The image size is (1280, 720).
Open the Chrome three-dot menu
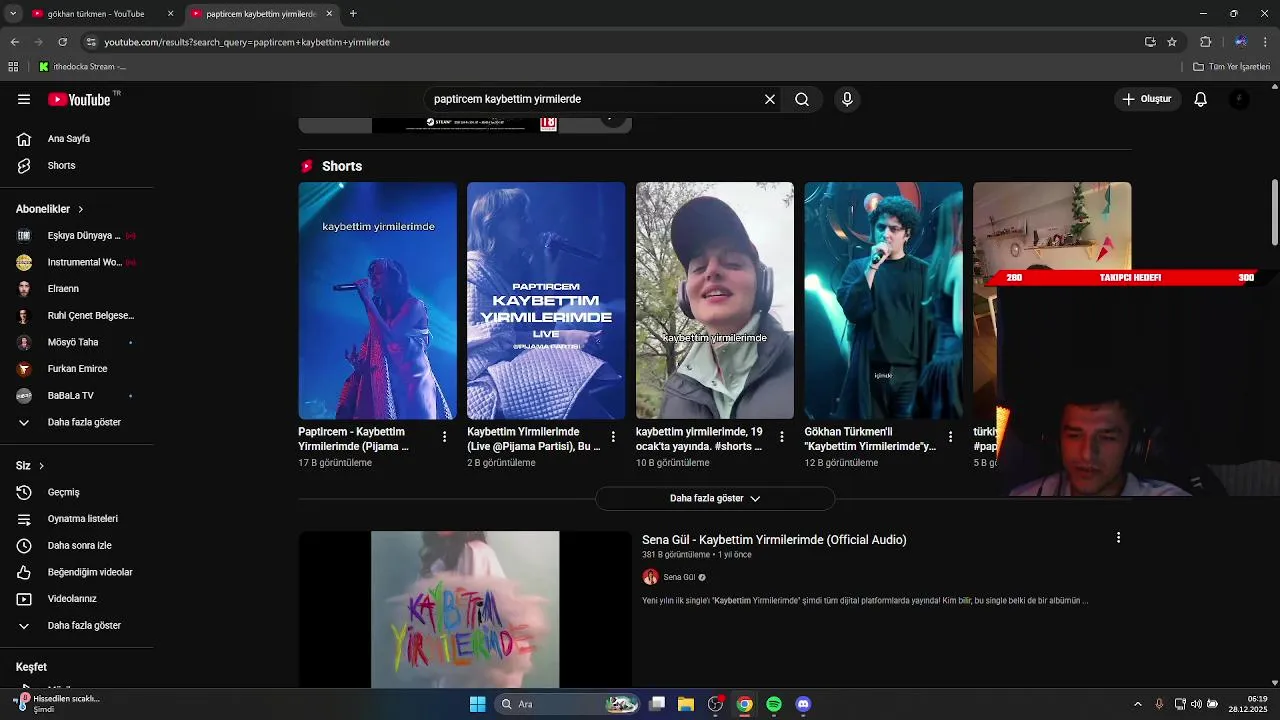coord(1266,42)
